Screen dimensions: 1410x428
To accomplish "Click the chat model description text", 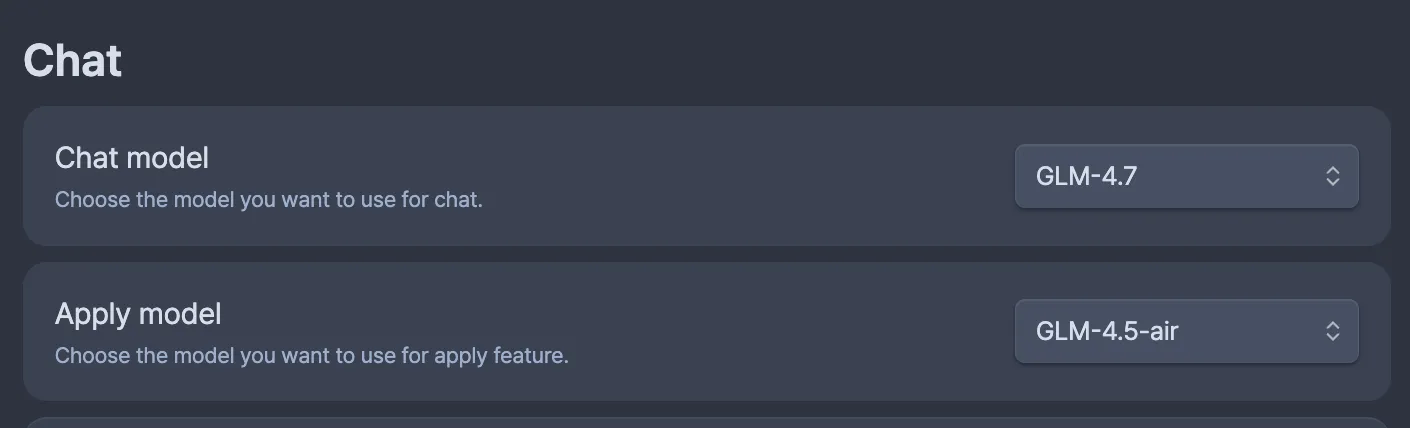I will [268, 200].
